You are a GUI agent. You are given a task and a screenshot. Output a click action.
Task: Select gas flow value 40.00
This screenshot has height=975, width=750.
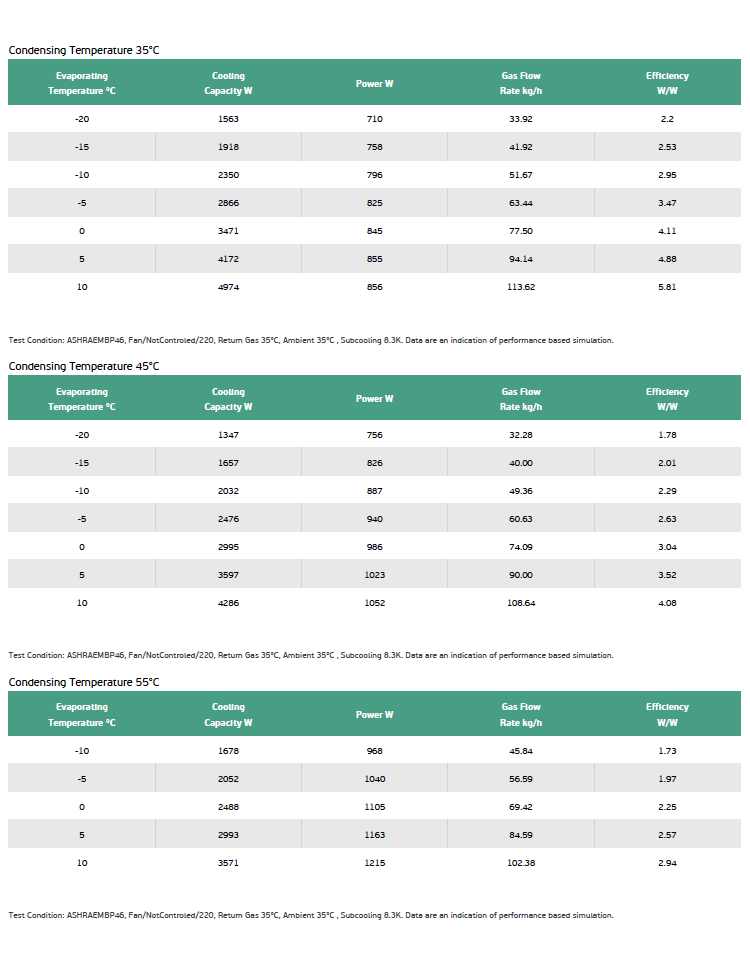click(521, 463)
